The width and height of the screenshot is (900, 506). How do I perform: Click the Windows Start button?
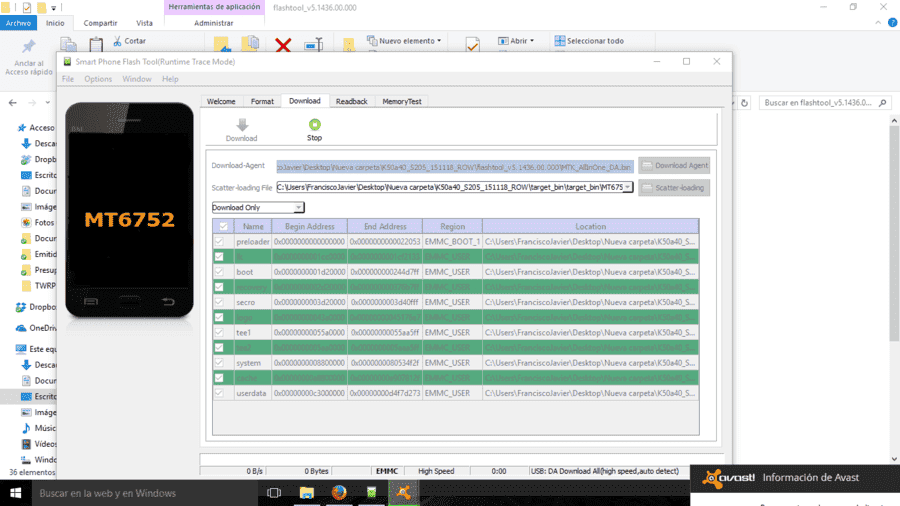point(15,493)
